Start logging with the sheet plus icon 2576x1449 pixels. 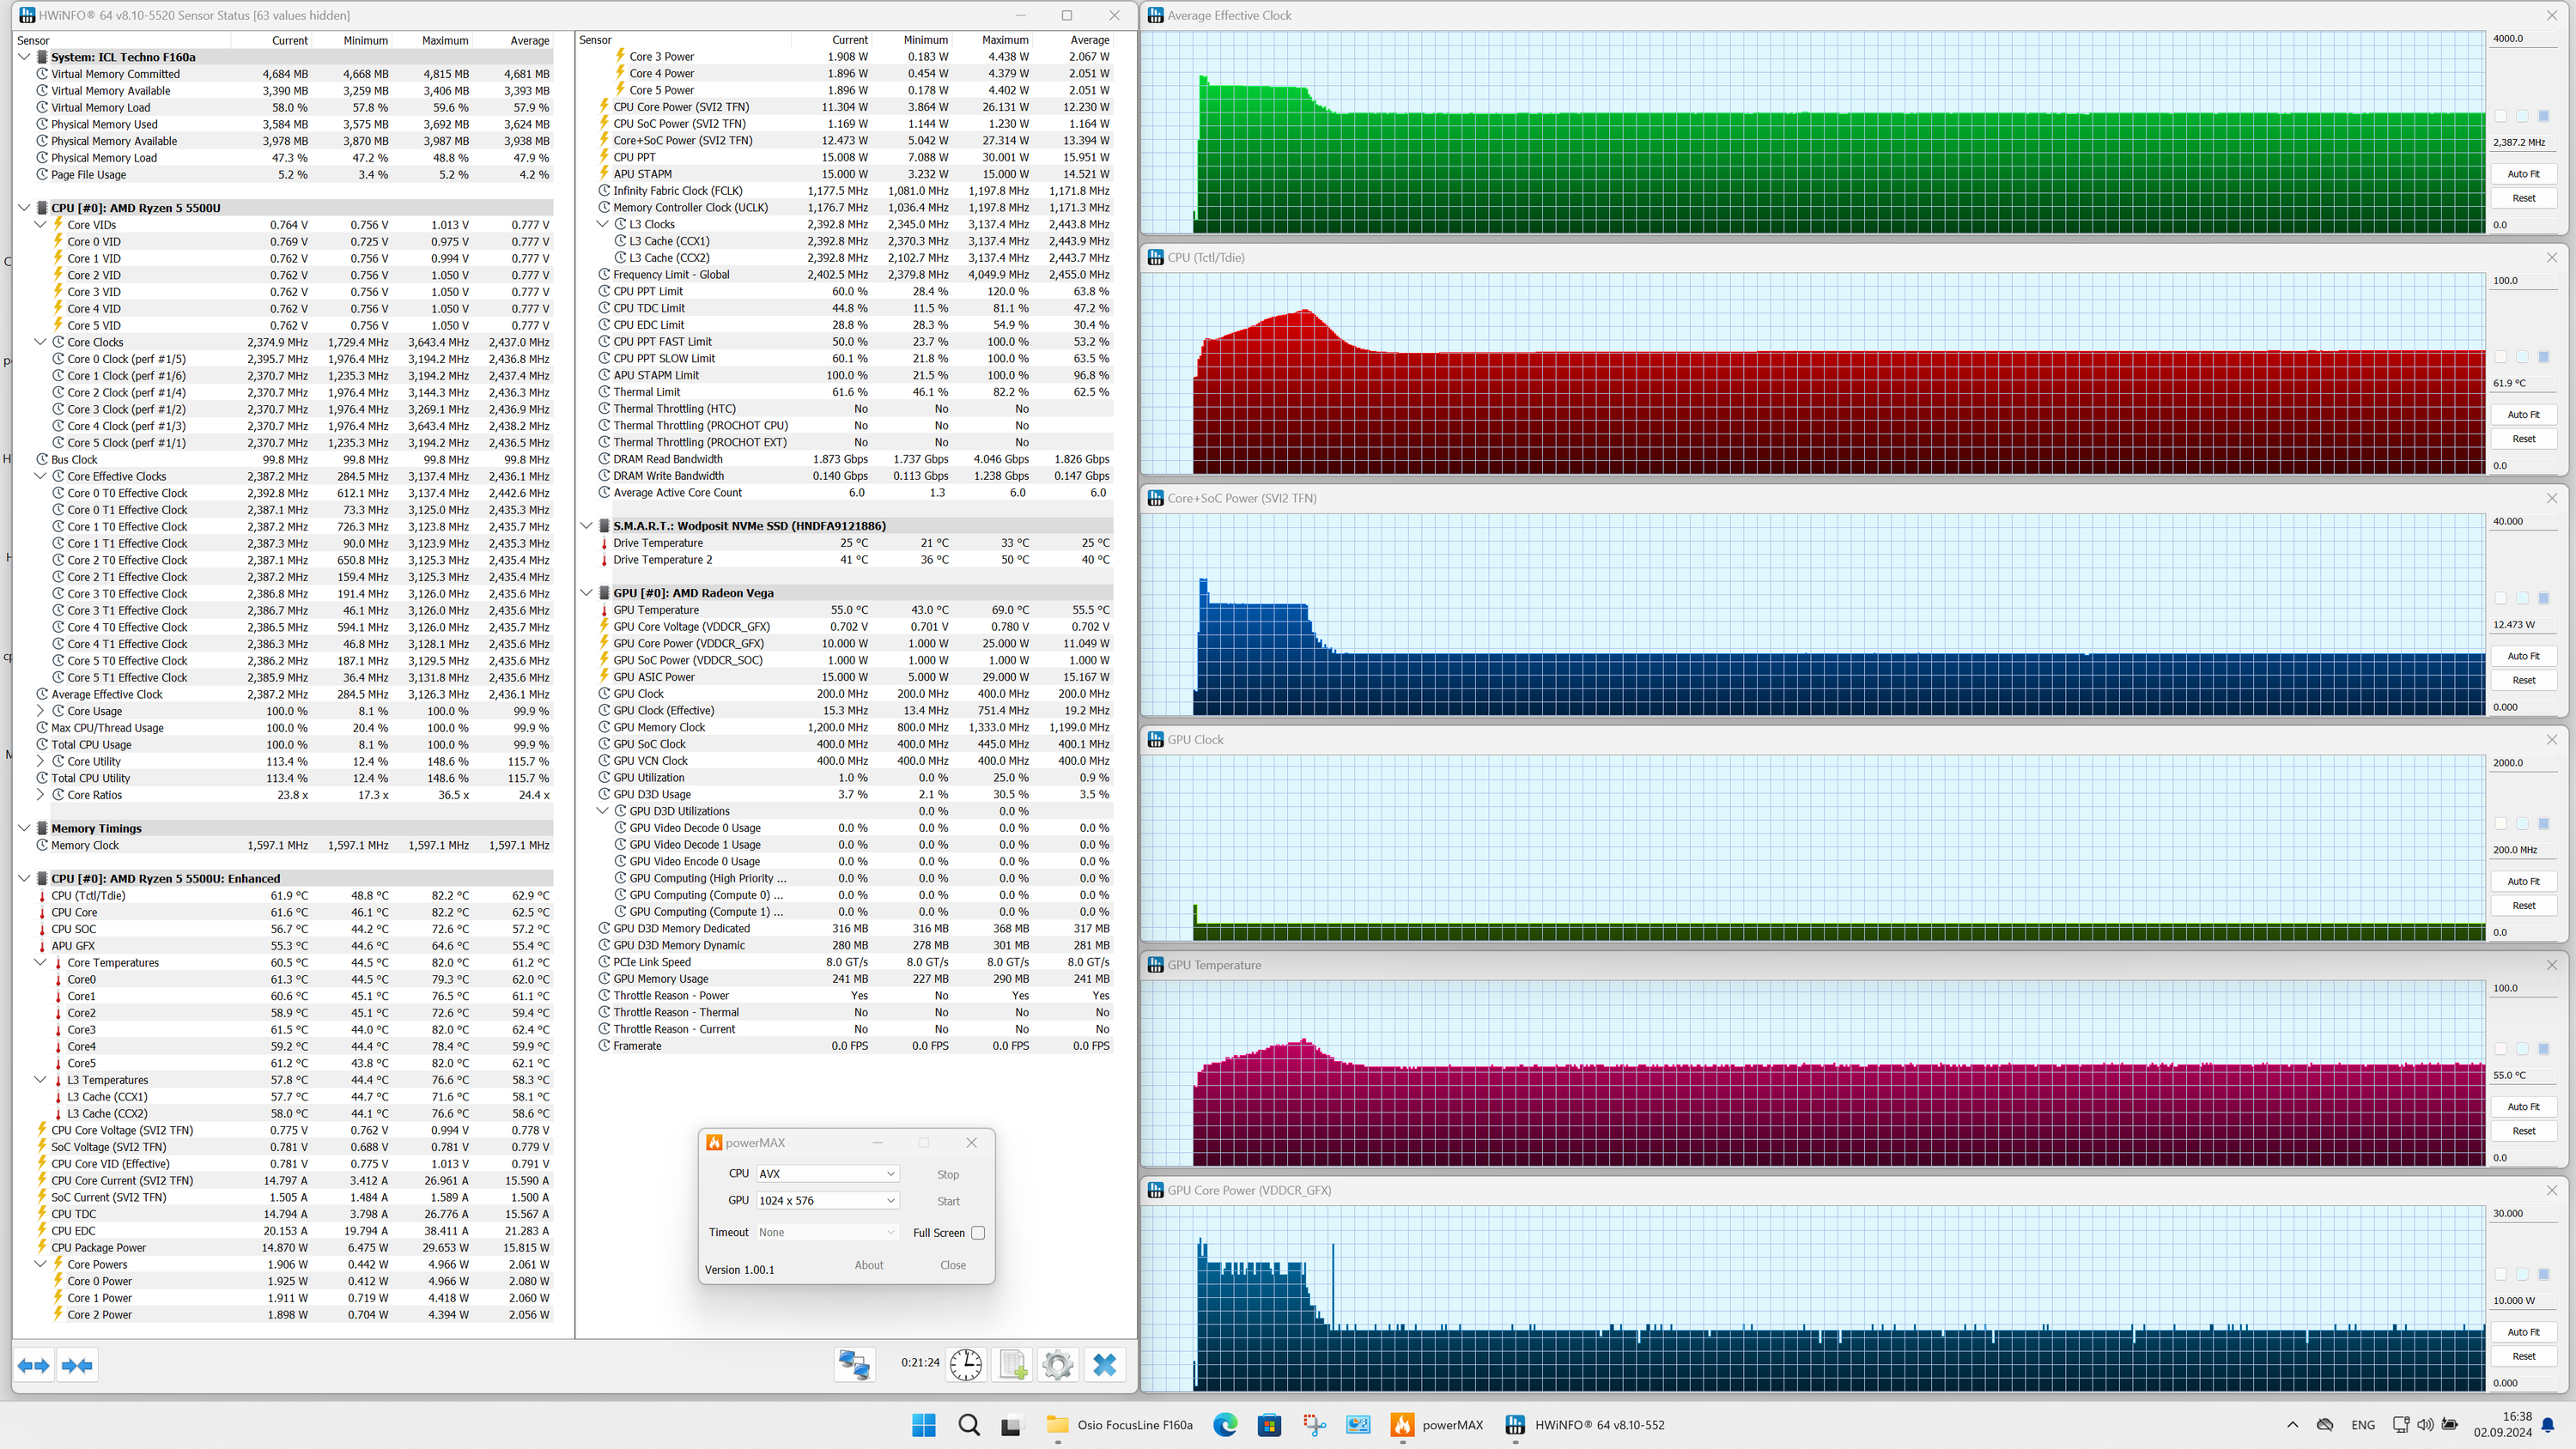click(x=1012, y=1364)
